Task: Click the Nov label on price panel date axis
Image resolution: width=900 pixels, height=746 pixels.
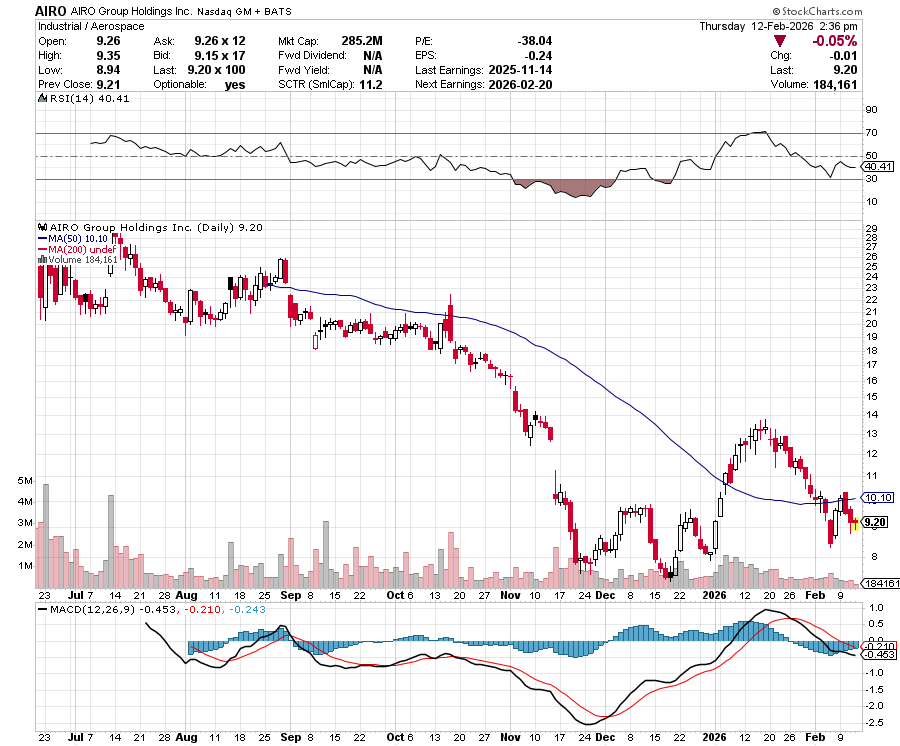Action: (510, 595)
